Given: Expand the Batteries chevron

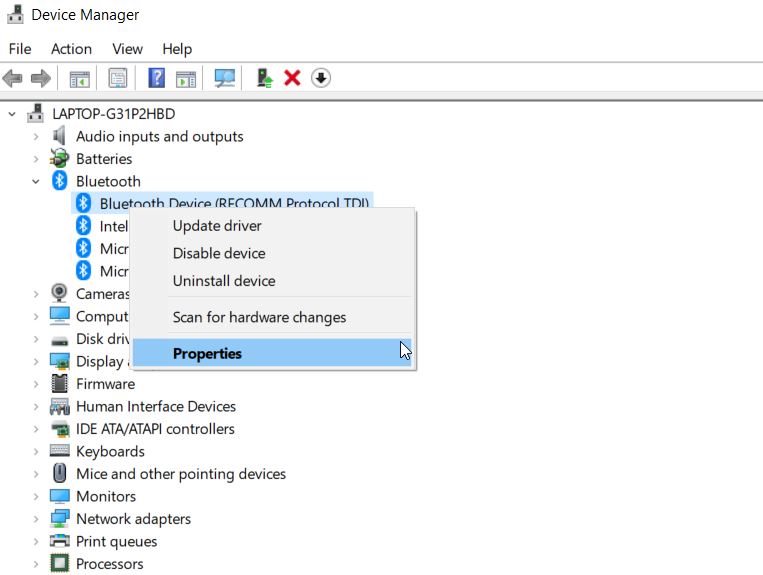Looking at the screenshot, I should (x=36, y=159).
